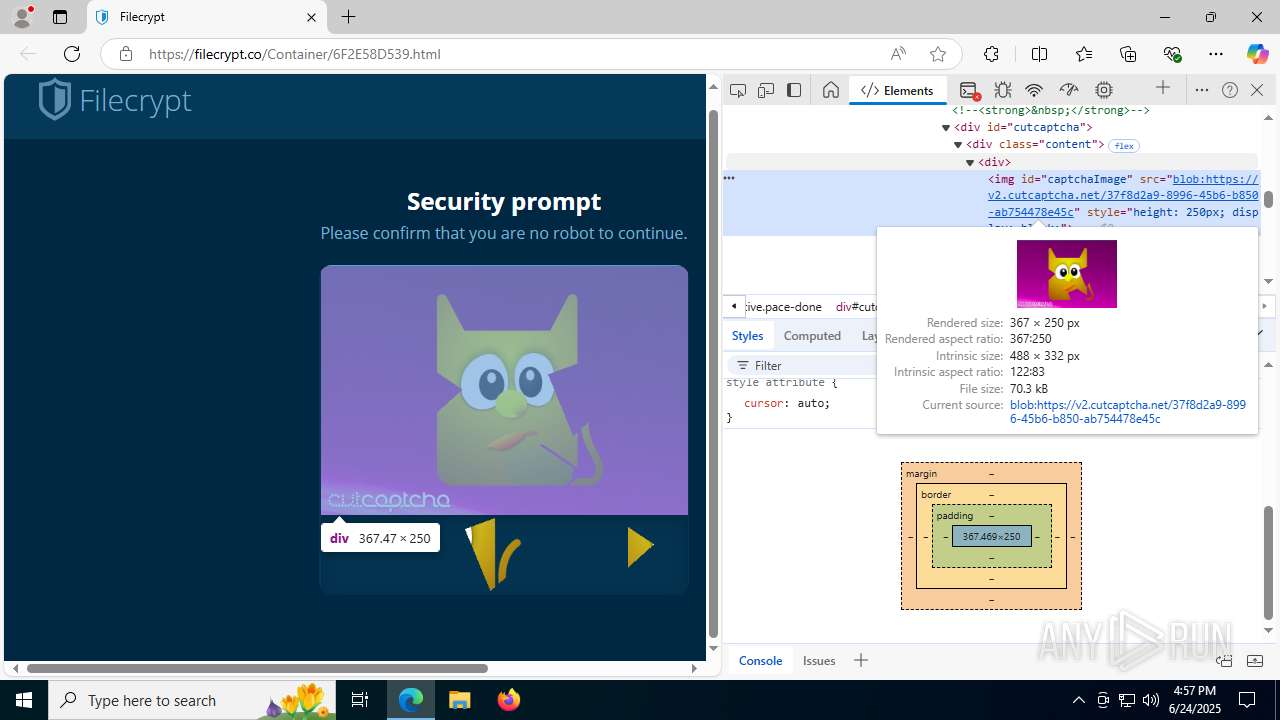Activate the inspect element picker tool
Viewport: 1280px width, 720px height.
tap(738, 90)
